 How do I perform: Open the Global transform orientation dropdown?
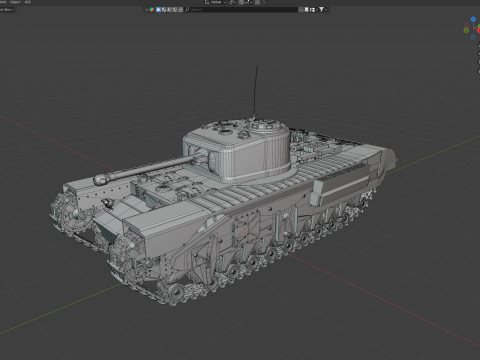click(215, 2)
